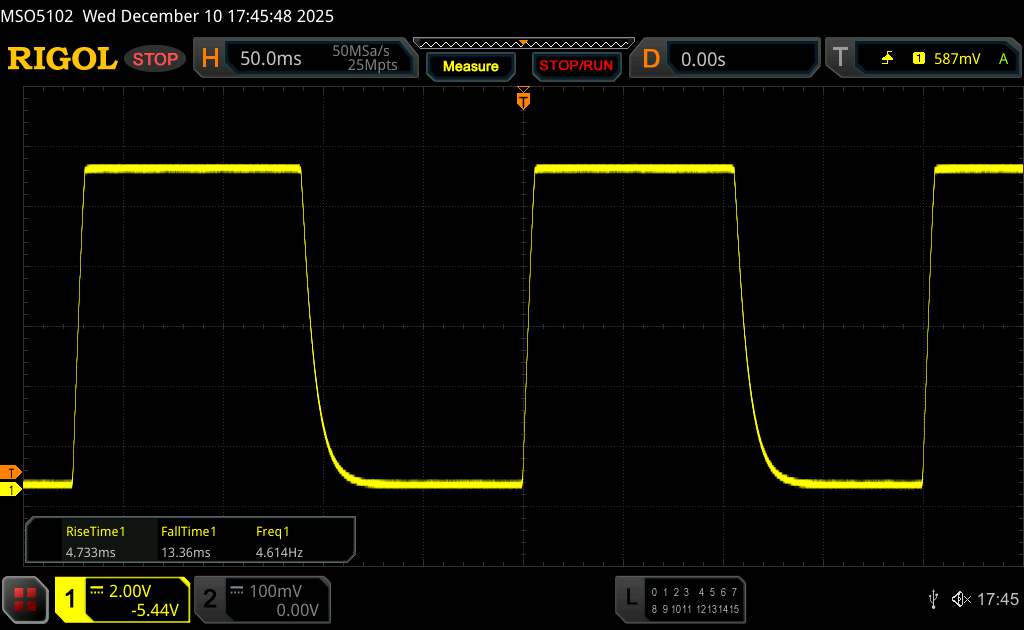Open the 50.0ms horizontal timebase setting
1024x630 pixels.
click(271, 59)
